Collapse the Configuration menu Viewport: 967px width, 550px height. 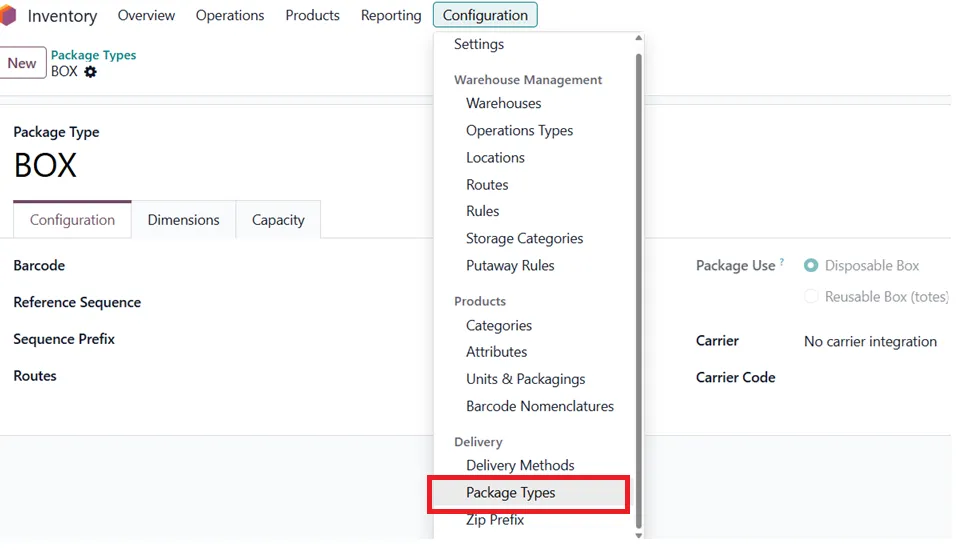pos(485,15)
